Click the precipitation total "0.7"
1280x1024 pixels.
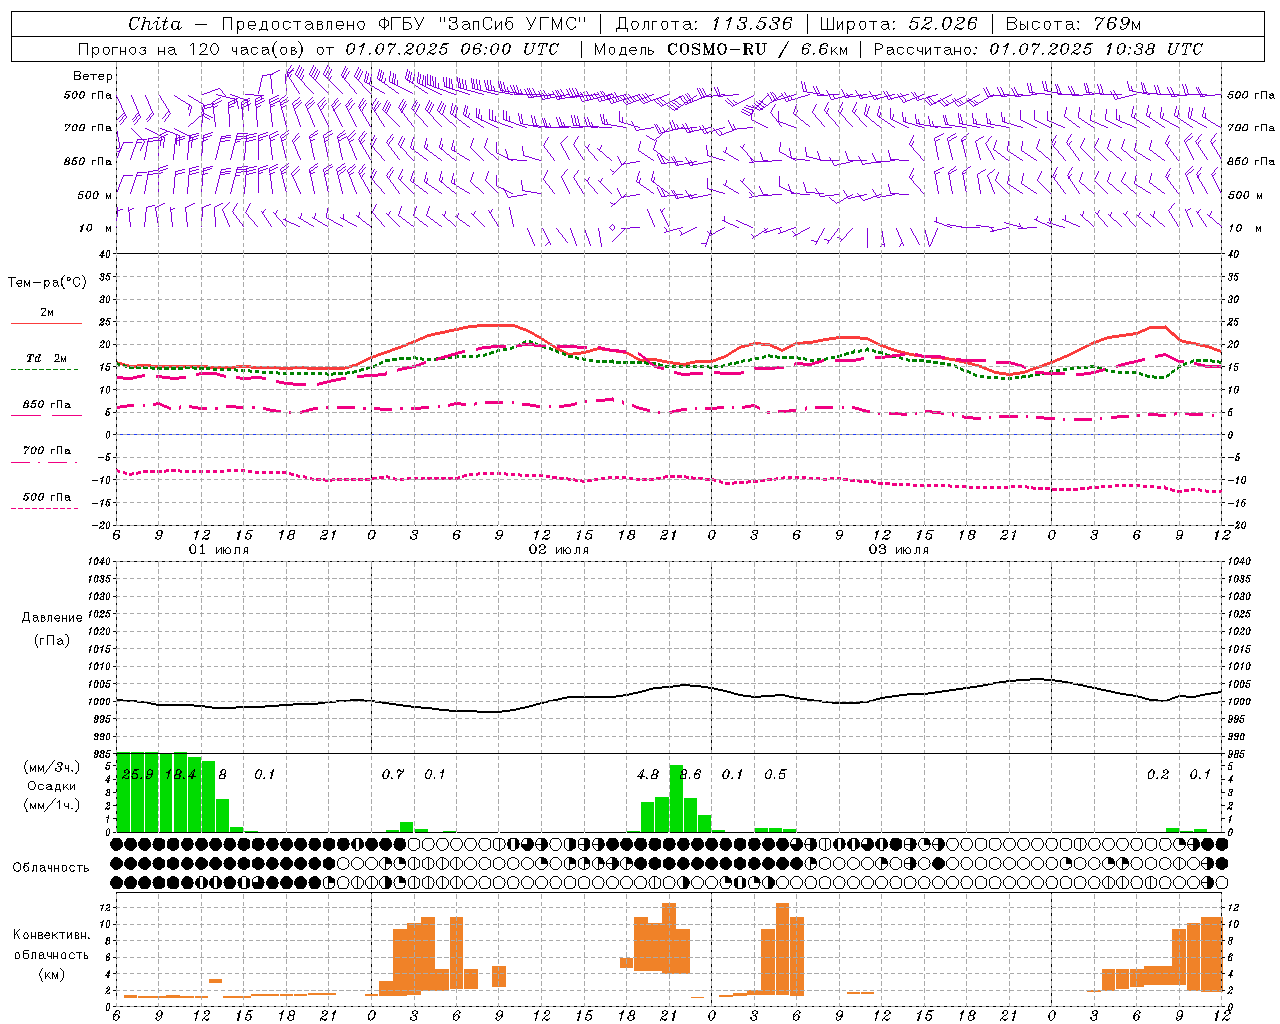tap(393, 774)
